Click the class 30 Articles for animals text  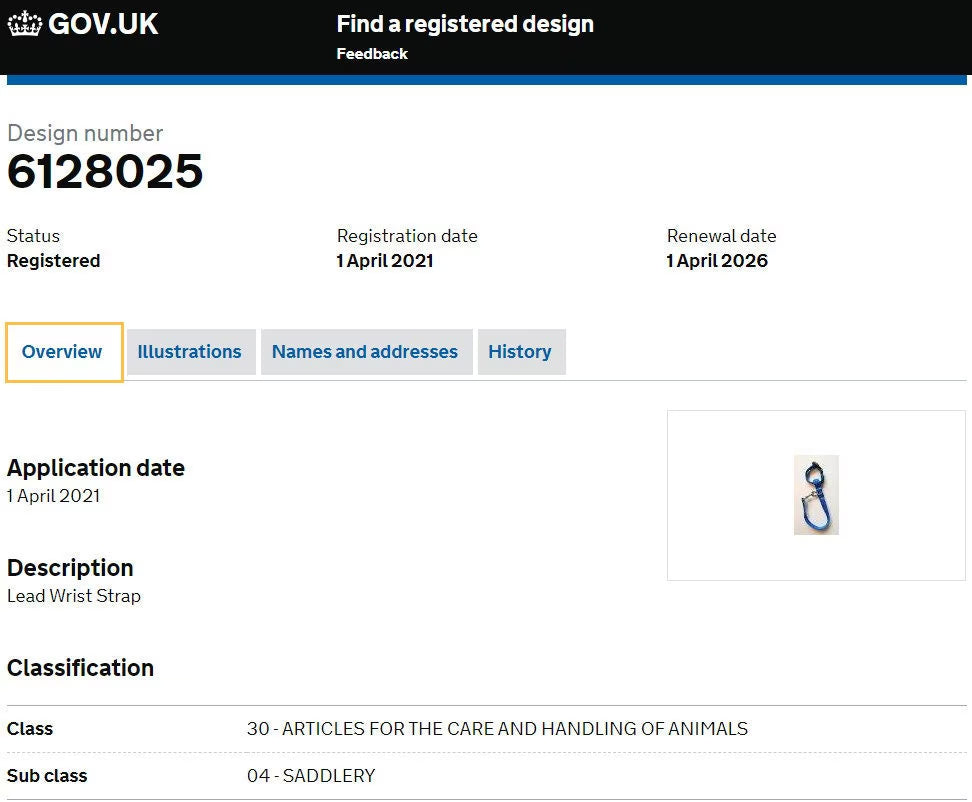(497, 729)
